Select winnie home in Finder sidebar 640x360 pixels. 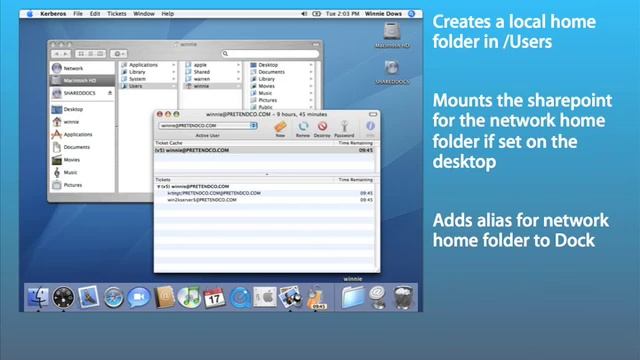pos(82,122)
